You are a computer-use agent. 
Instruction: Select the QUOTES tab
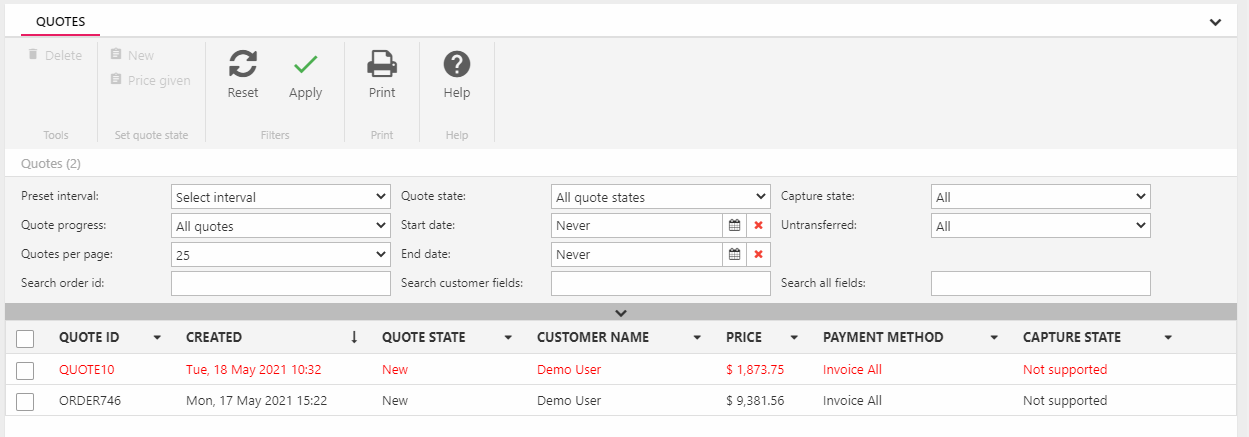coord(60,21)
